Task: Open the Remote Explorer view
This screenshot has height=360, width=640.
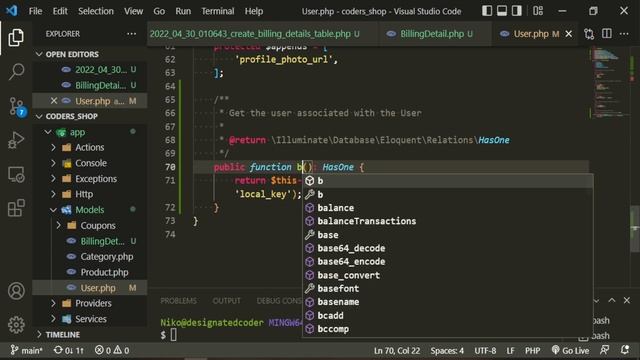Action: (x=16, y=175)
